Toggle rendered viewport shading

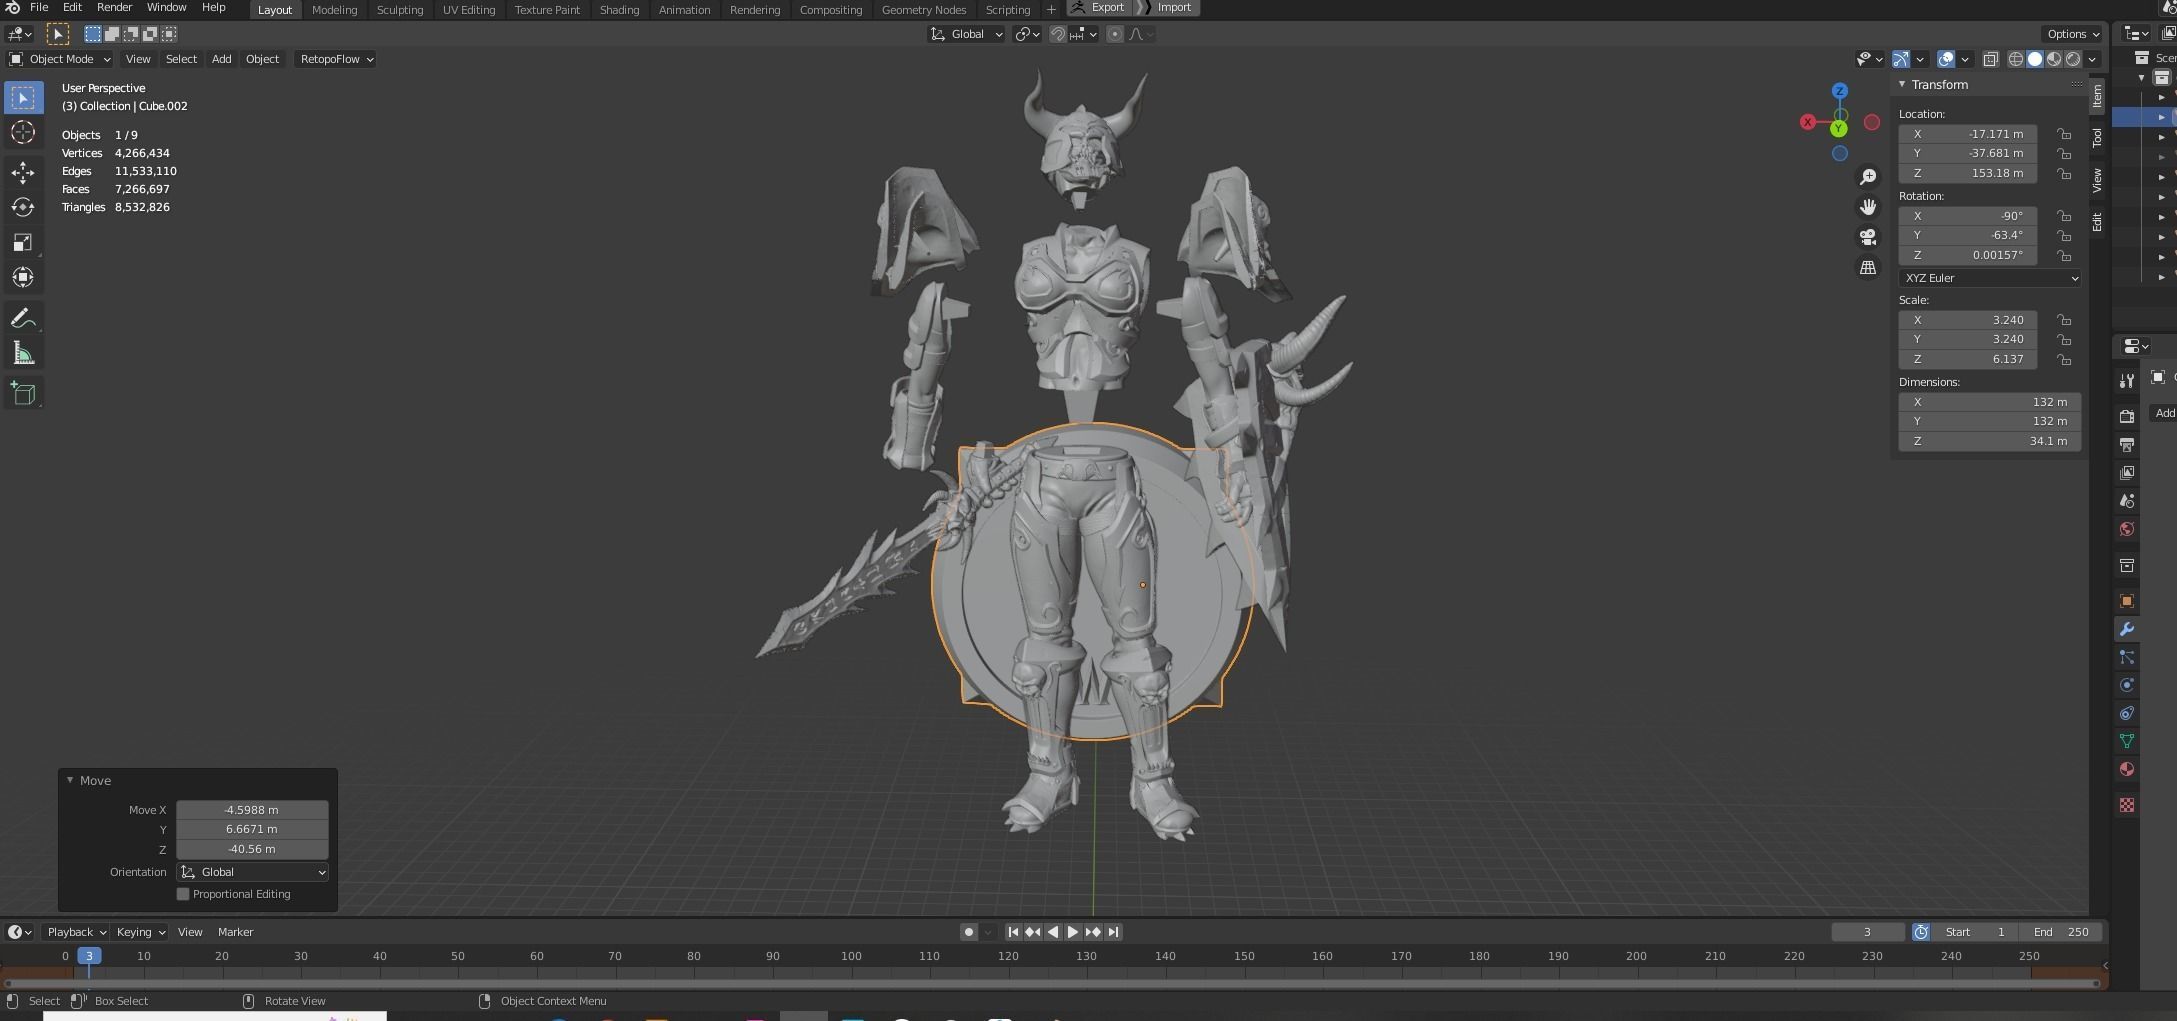pos(2073,59)
